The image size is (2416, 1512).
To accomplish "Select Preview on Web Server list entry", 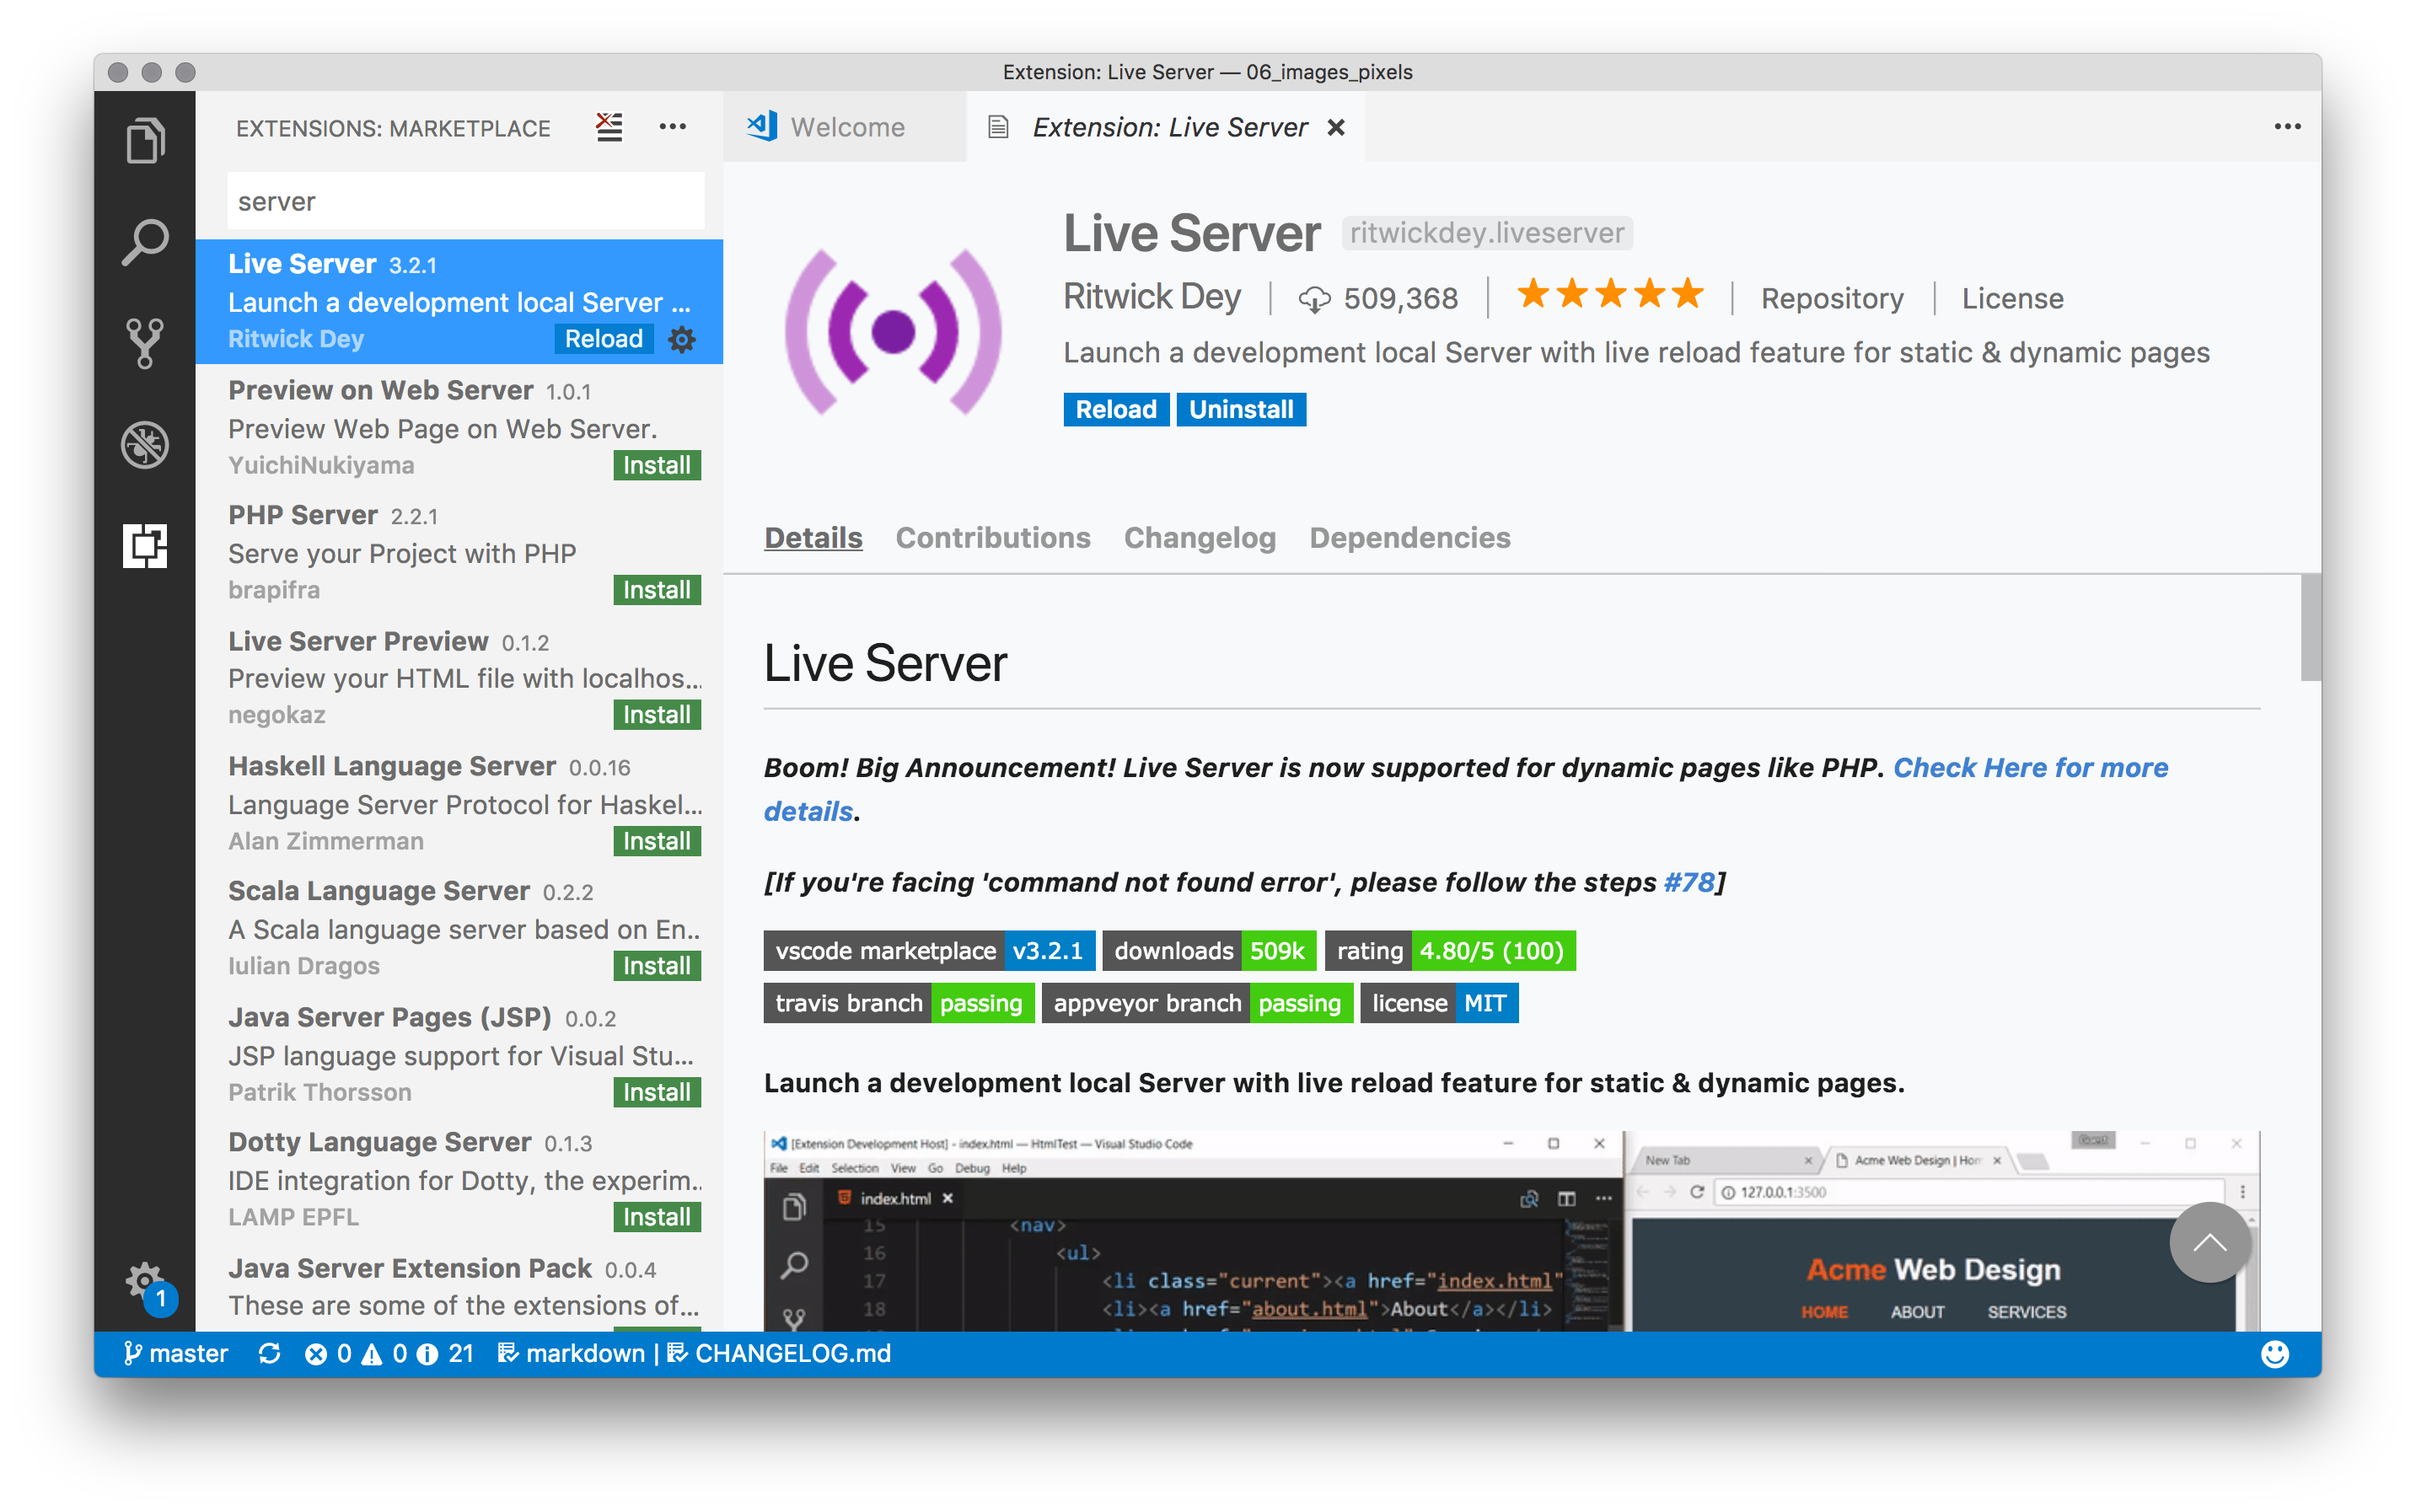I will coord(459,427).
